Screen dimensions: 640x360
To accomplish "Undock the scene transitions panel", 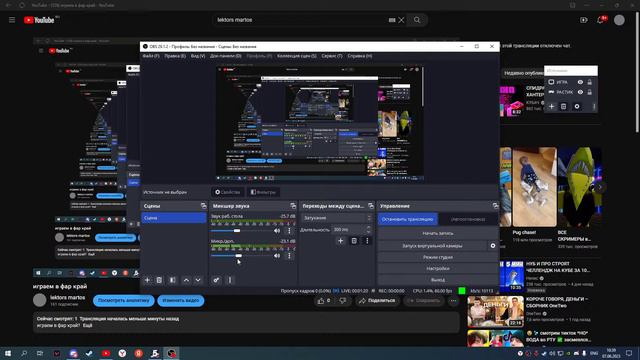I will tap(371, 206).
